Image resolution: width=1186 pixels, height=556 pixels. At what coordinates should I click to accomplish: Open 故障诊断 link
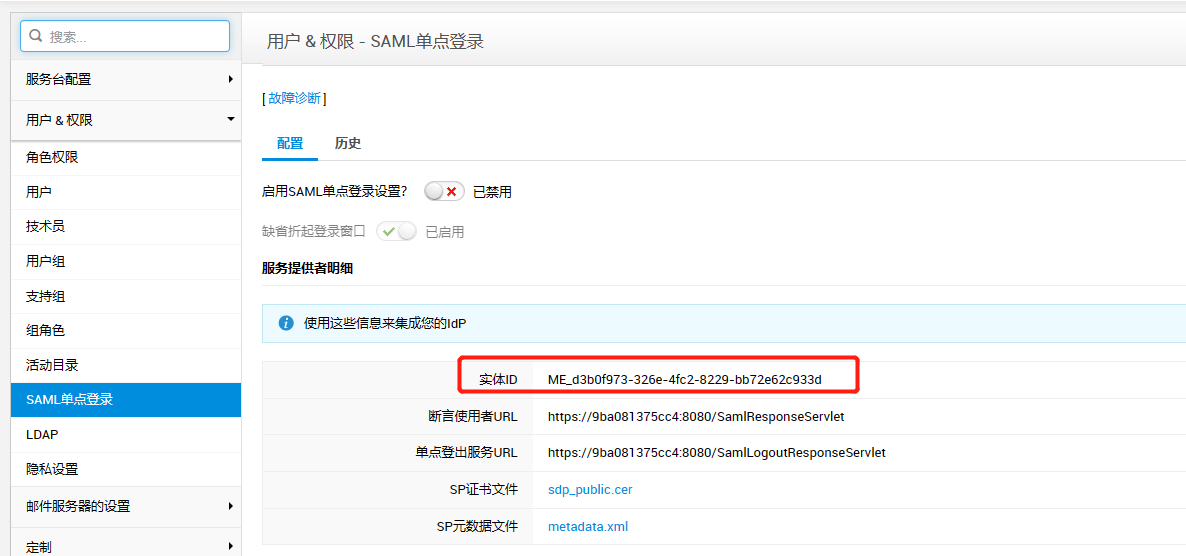pos(294,98)
